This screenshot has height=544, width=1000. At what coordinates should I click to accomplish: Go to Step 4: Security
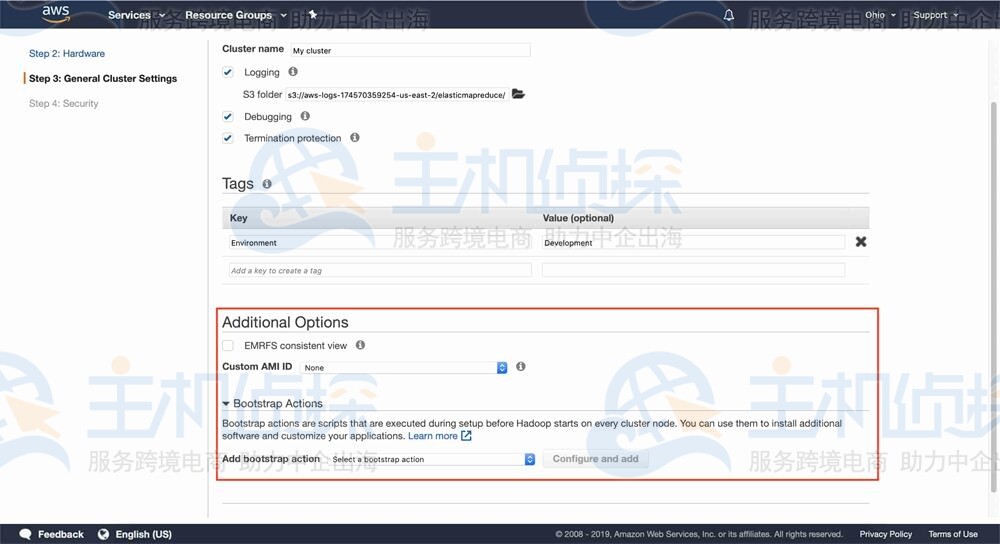click(63, 103)
